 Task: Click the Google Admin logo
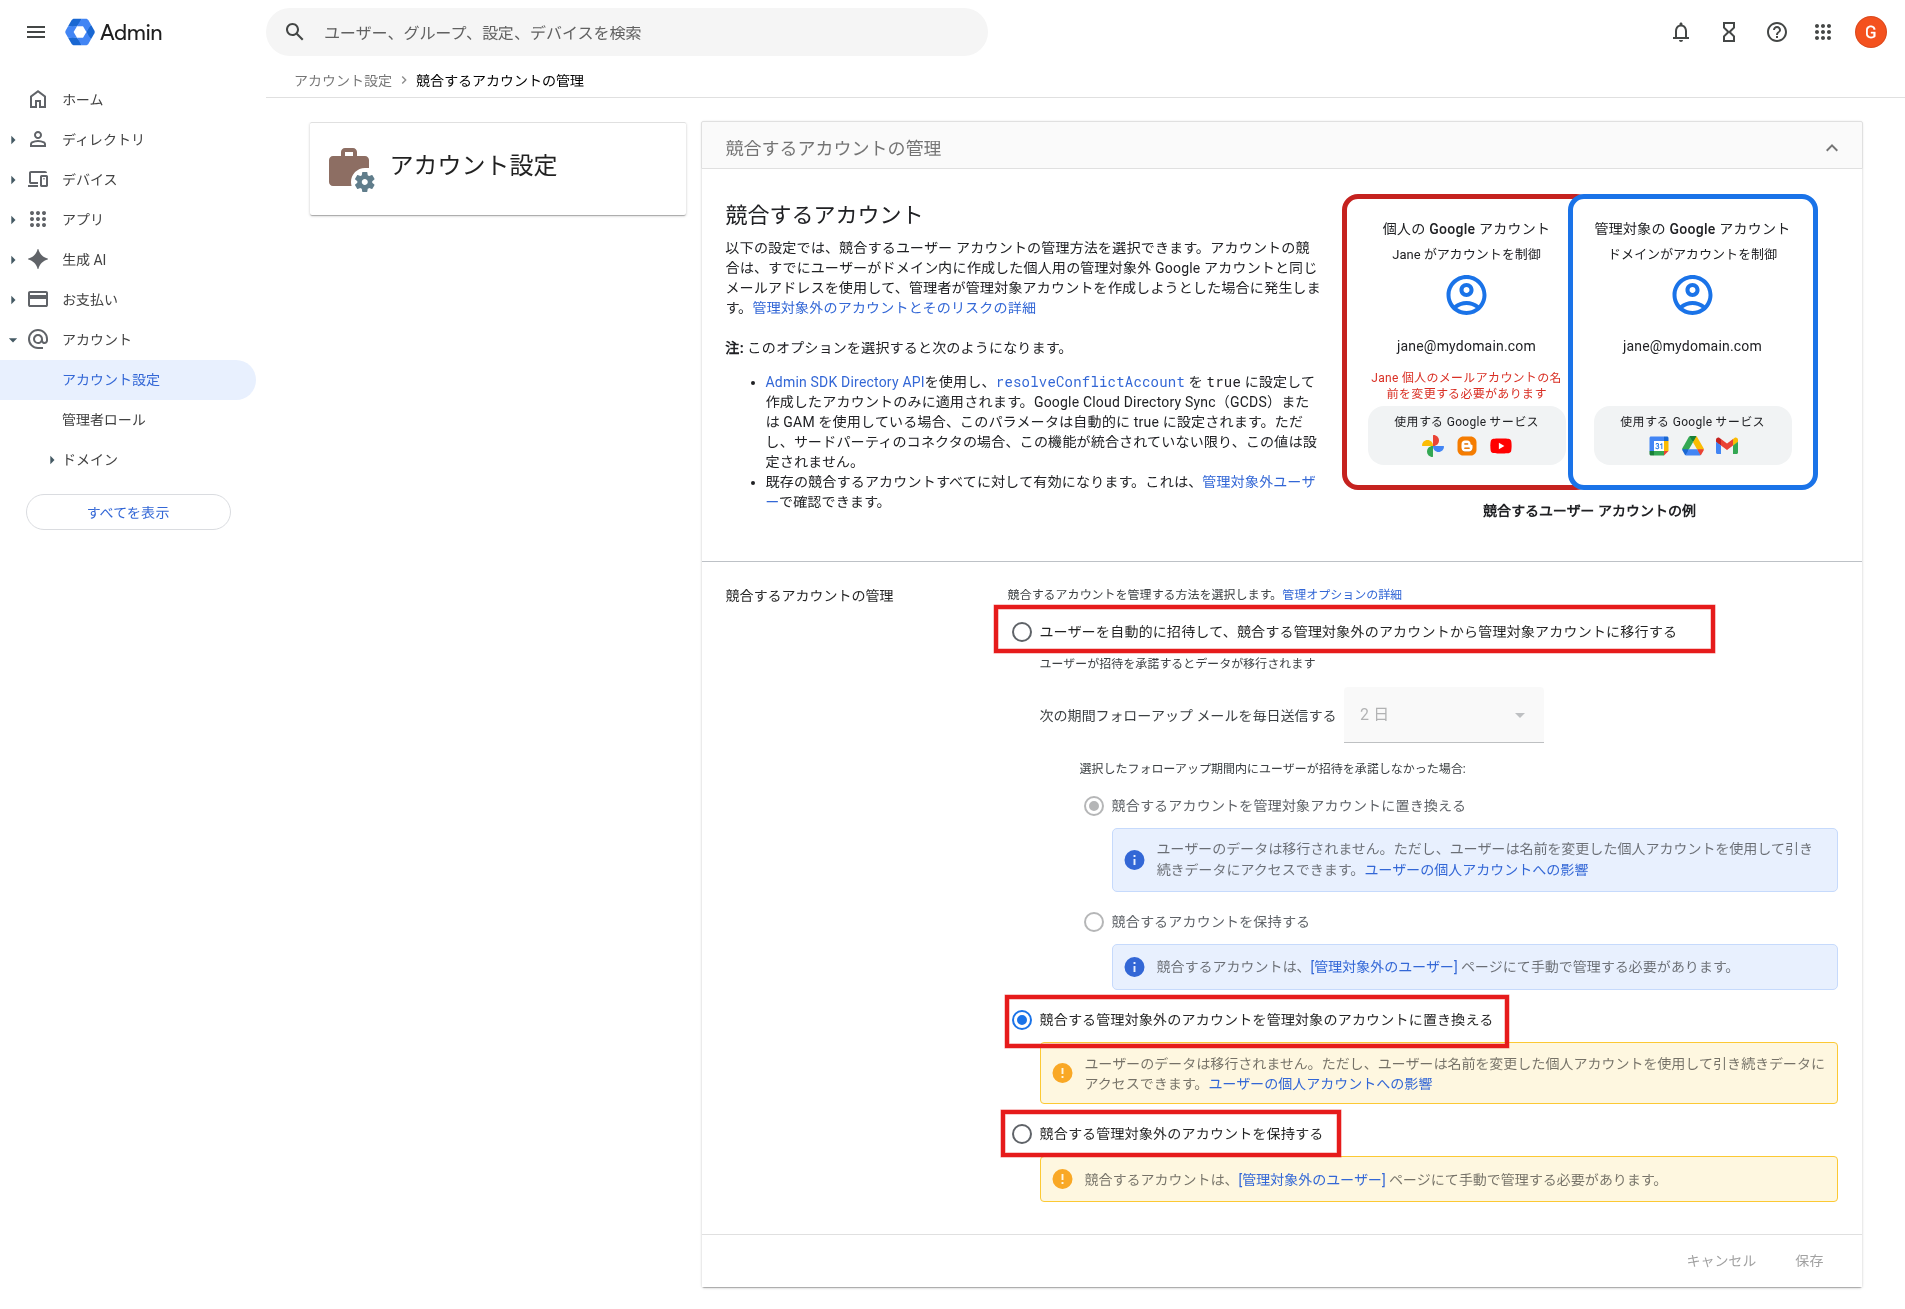(114, 32)
